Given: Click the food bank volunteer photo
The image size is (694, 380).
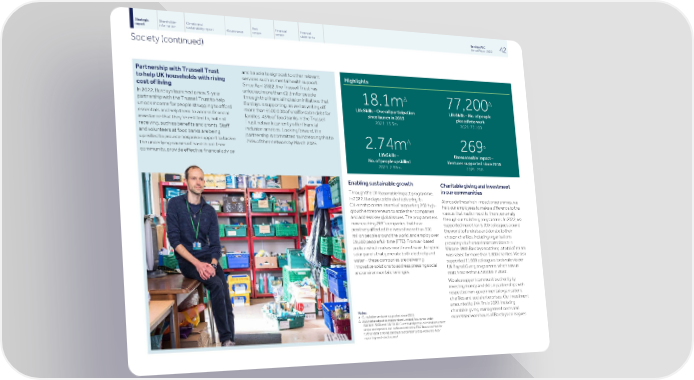Looking at the screenshot, I should click(247, 259).
